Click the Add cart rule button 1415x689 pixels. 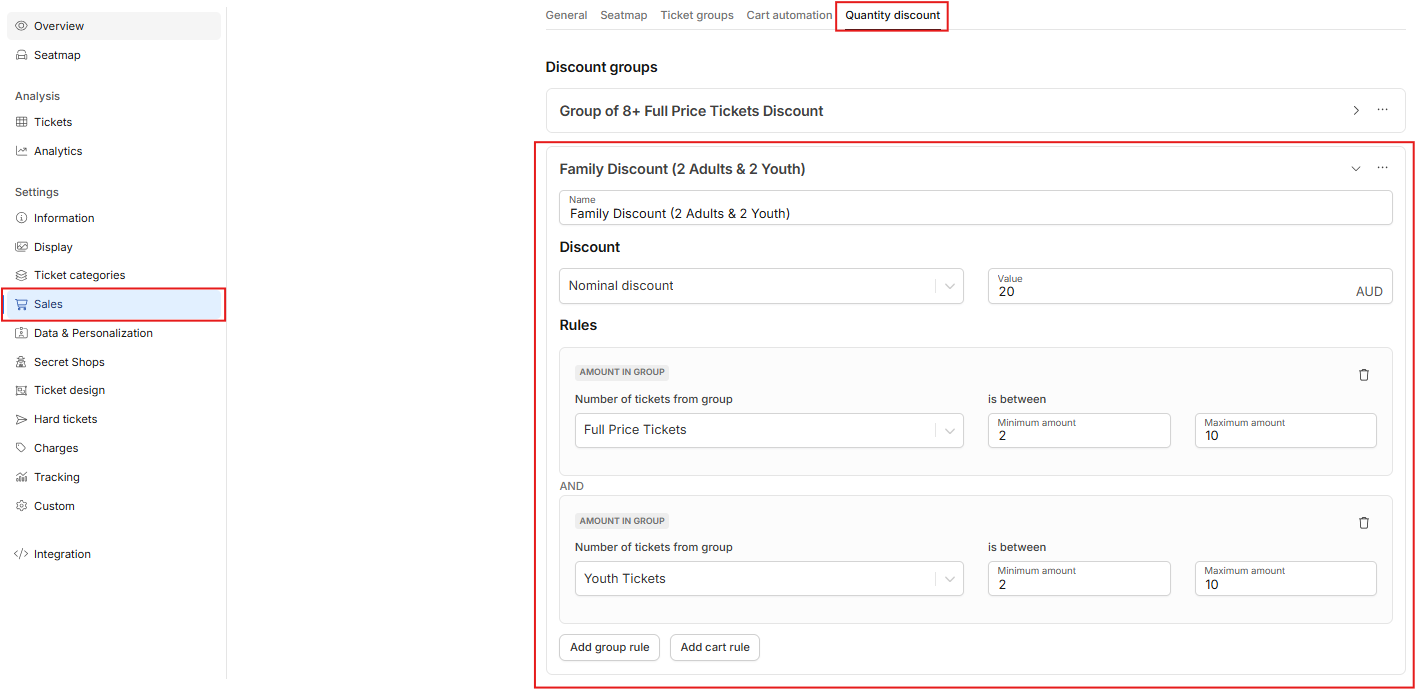click(x=715, y=648)
